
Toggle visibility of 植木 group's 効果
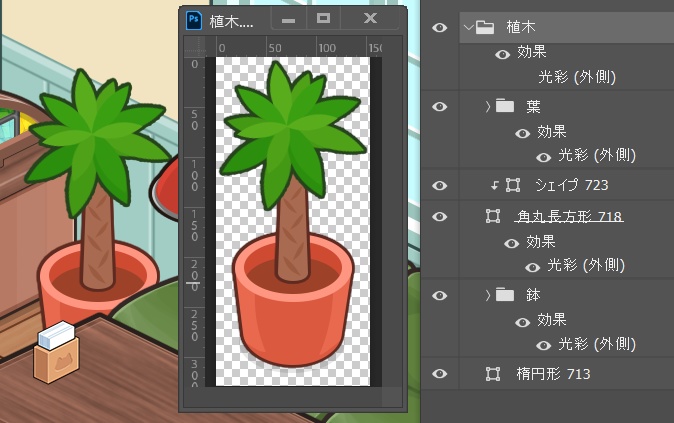[x=502, y=54]
